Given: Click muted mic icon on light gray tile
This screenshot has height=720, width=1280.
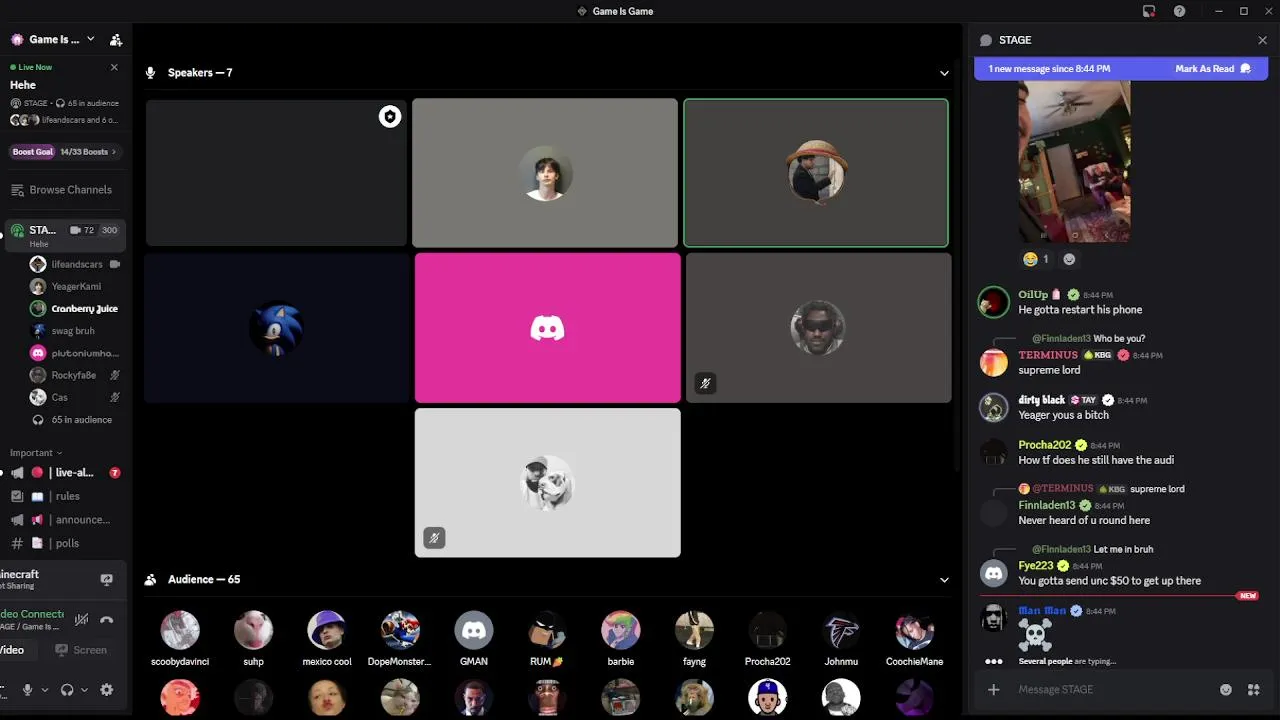Looking at the screenshot, I should 434,538.
